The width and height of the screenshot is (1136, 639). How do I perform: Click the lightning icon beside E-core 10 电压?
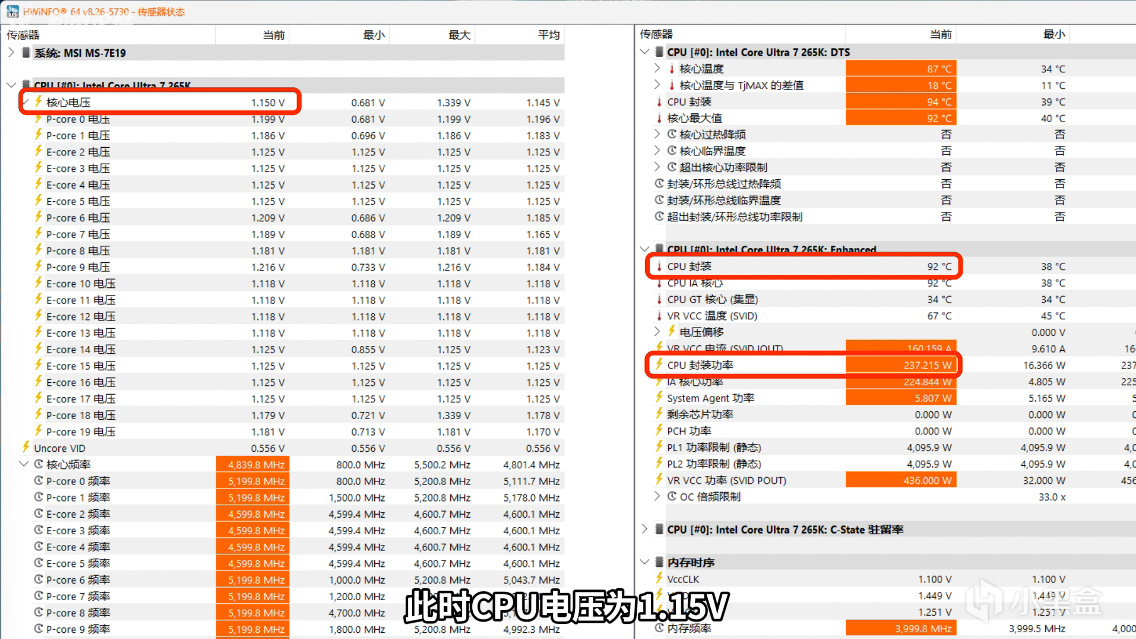tap(38, 283)
